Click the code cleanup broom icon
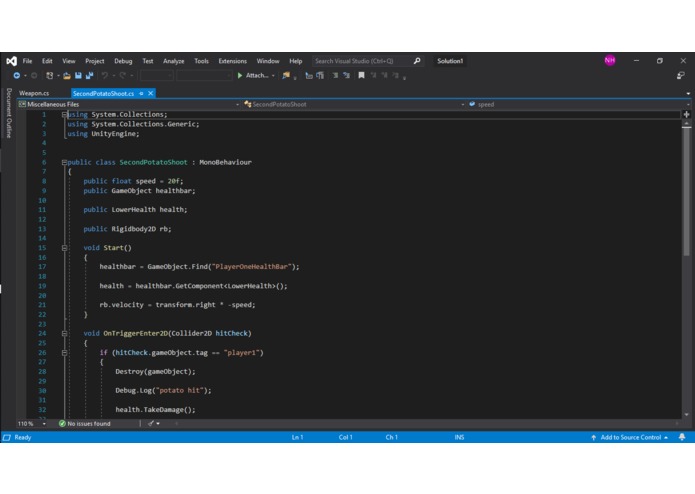Viewport: 695px width, 494px height. coord(151,424)
